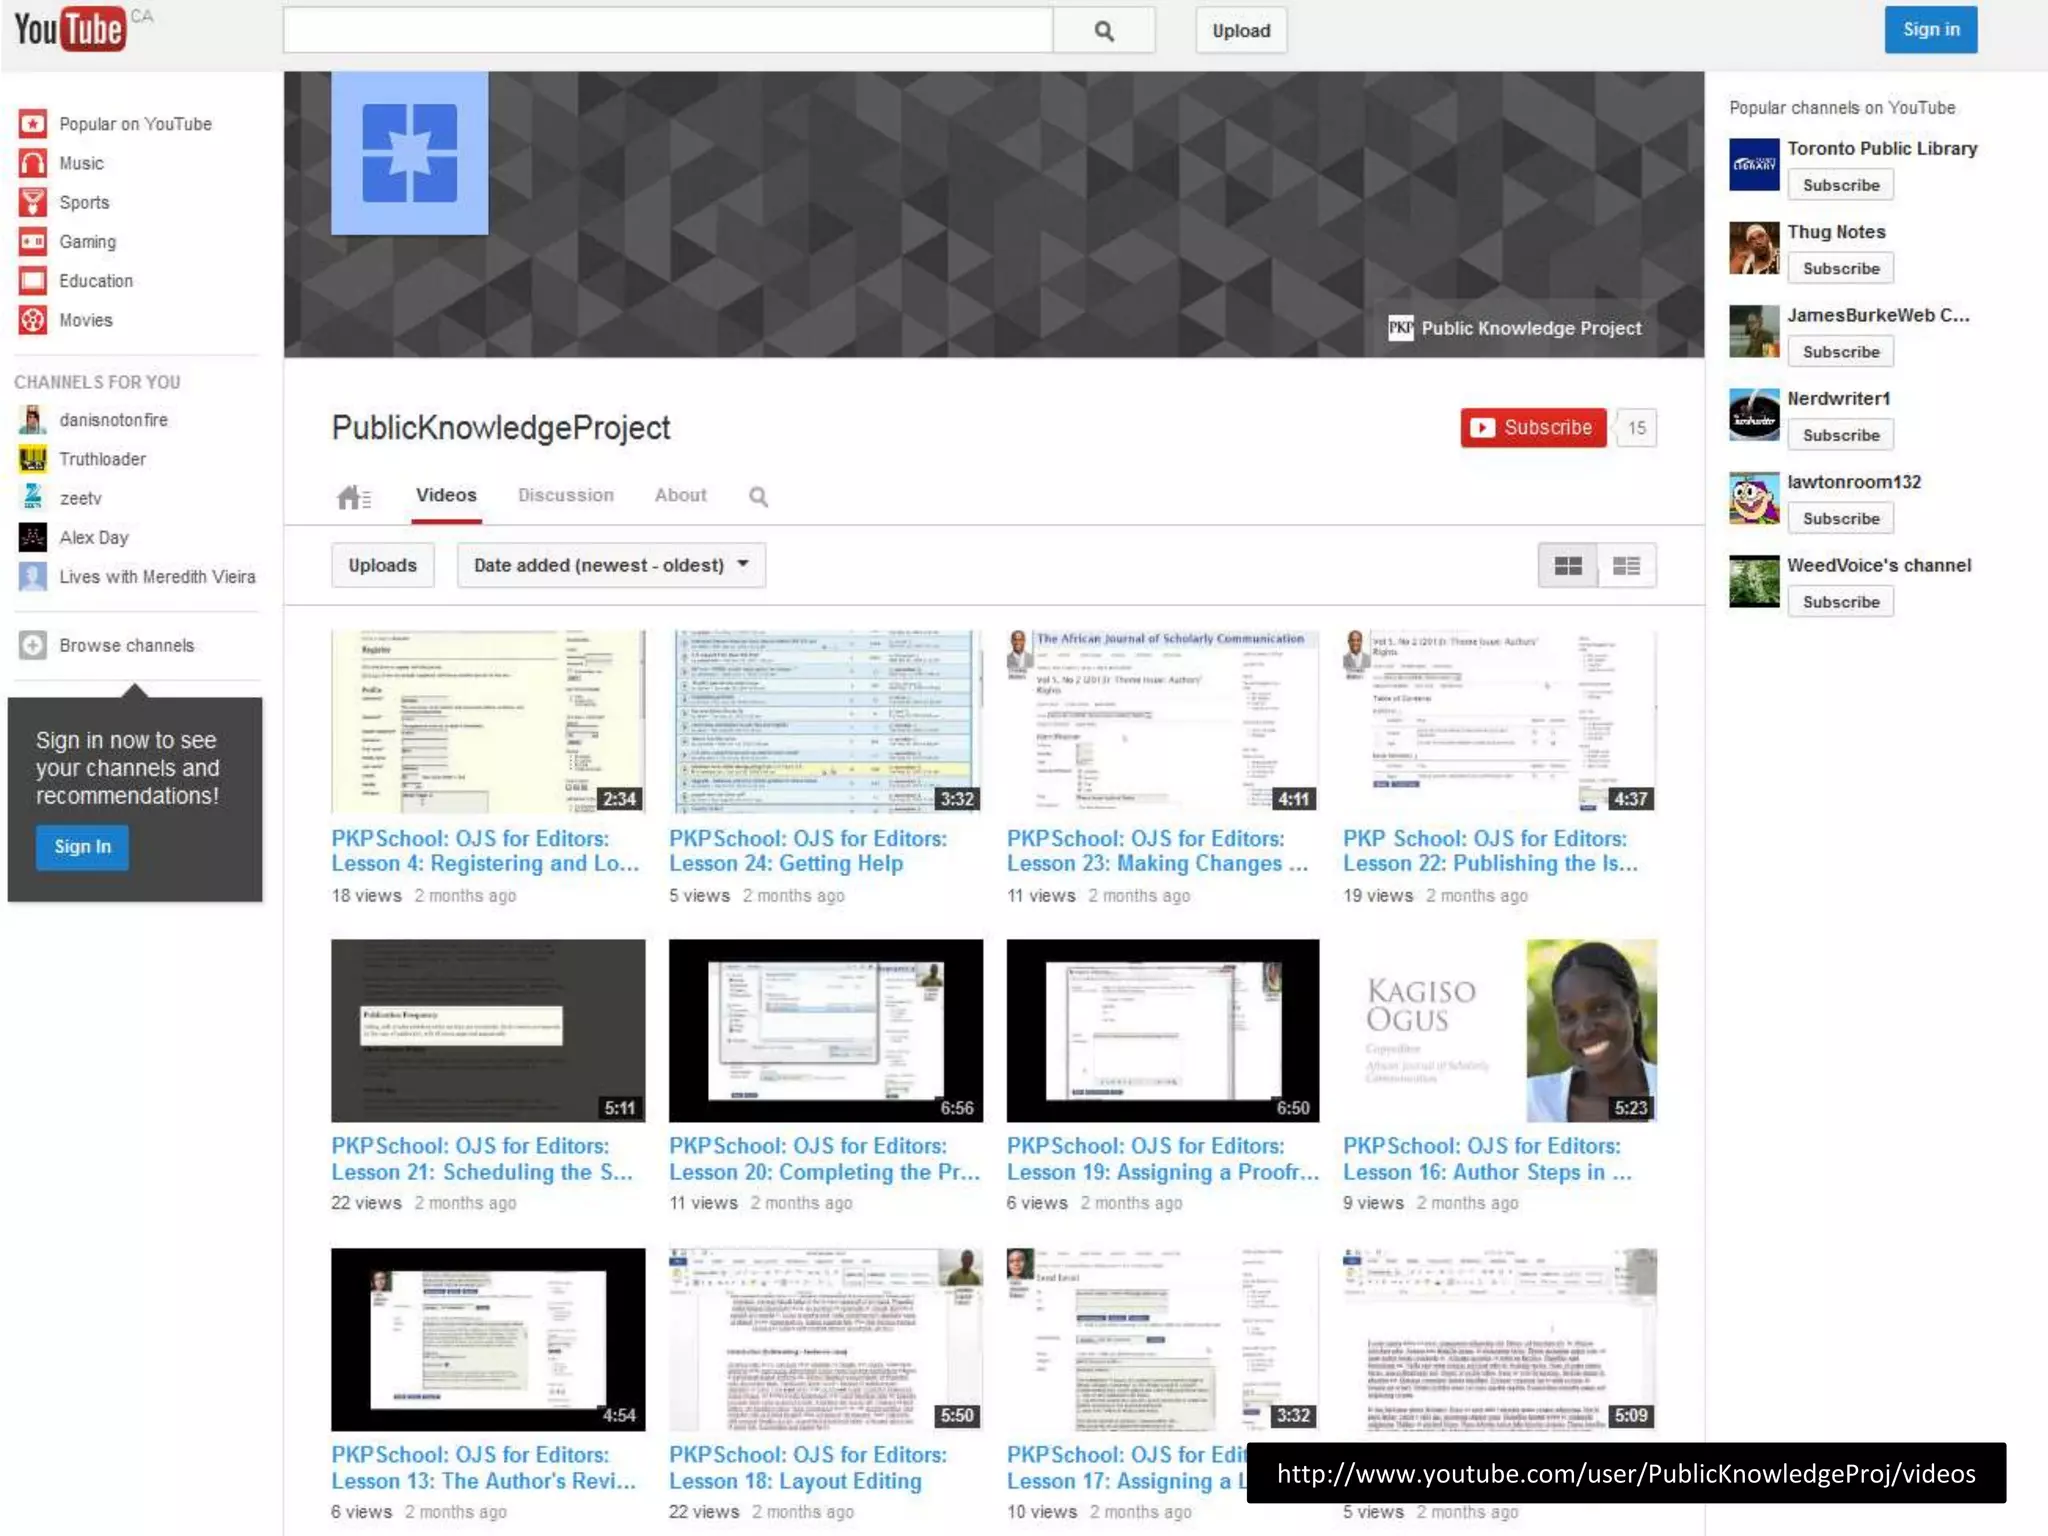The height and width of the screenshot is (1536, 2048).
Task: Open the Date added sort dropdown
Action: click(x=612, y=566)
